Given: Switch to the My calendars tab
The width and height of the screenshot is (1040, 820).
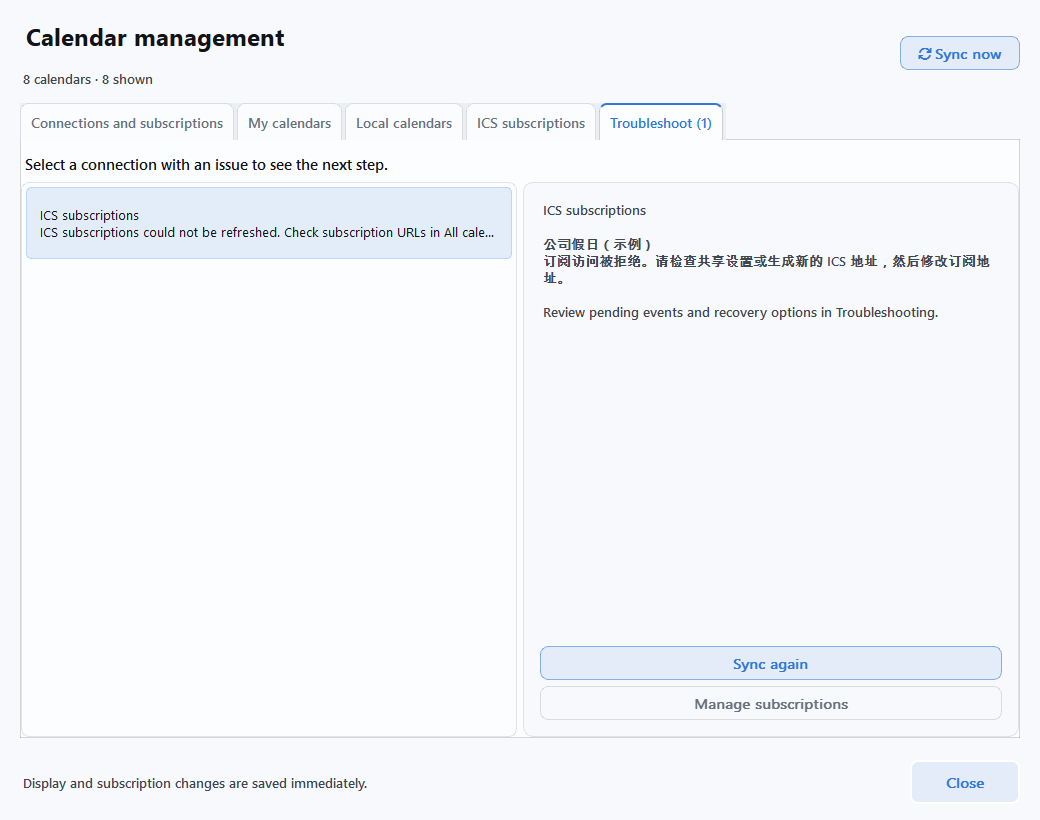Looking at the screenshot, I should pos(289,123).
